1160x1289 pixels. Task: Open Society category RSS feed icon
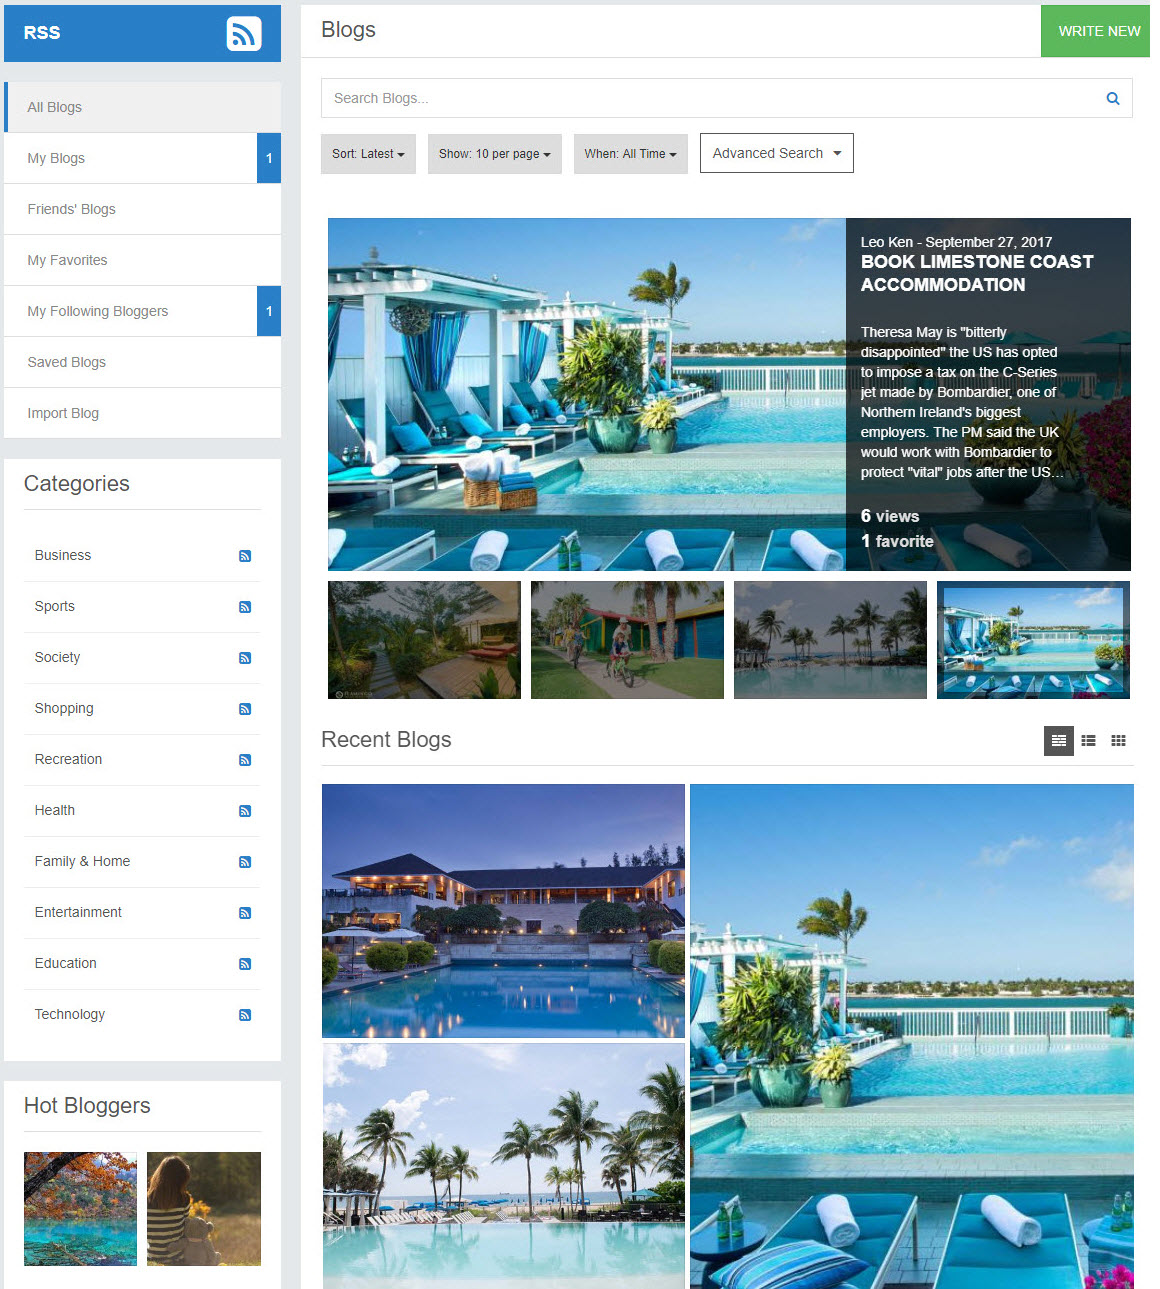point(245,658)
